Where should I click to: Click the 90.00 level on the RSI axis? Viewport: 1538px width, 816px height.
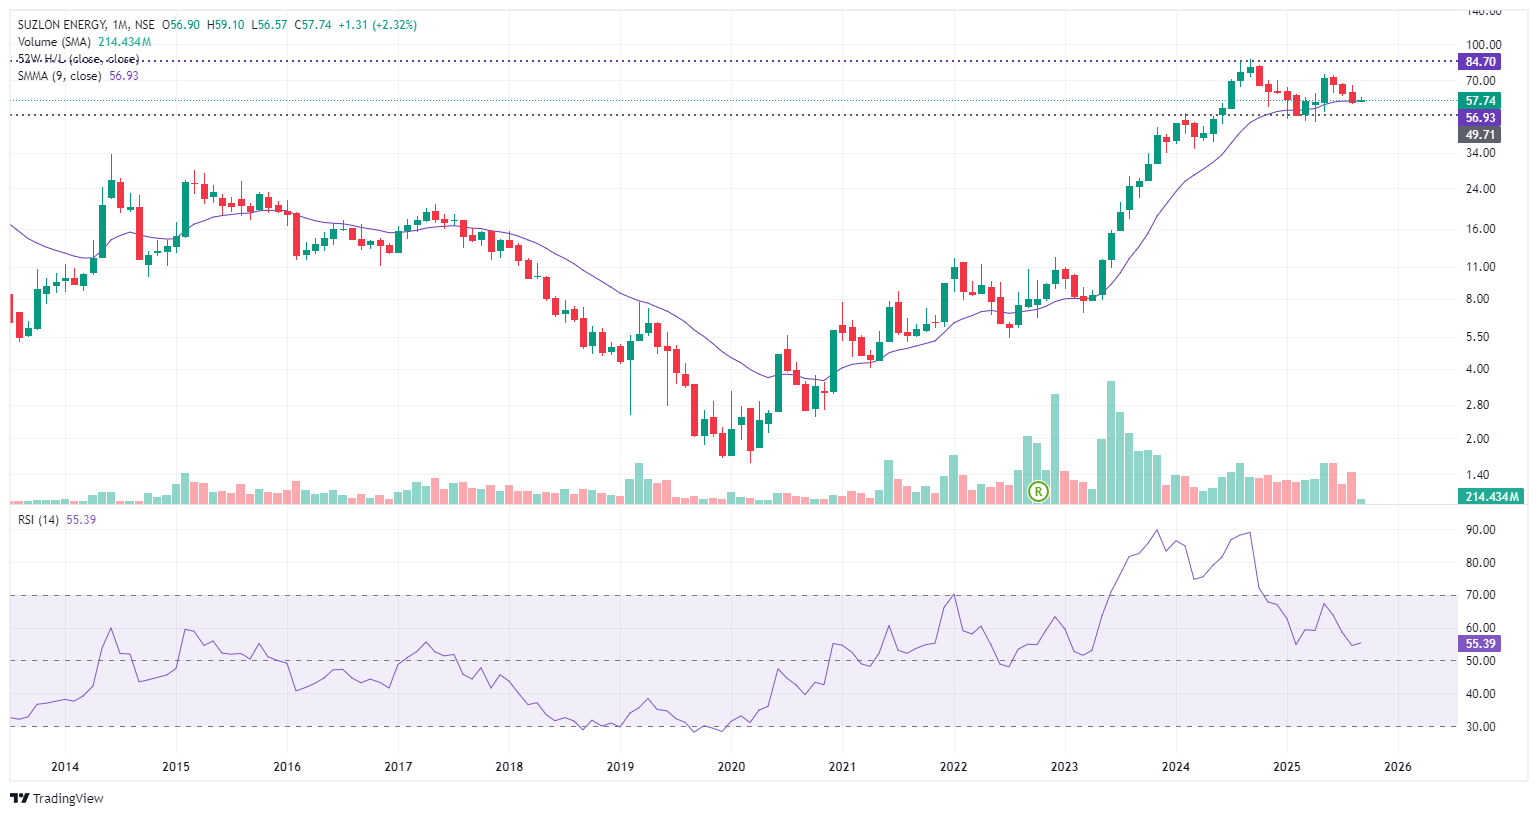[1481, 530]
